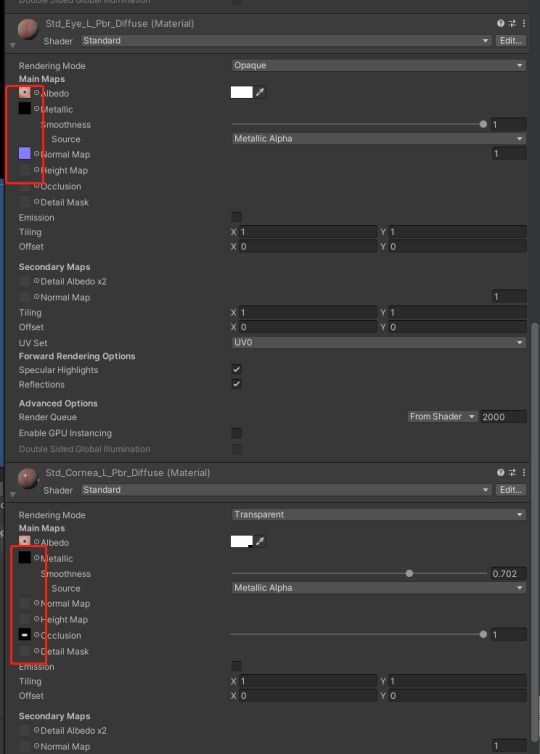
Task: Select the Eye Secondary Normal Map slot
Action: coord(25,297)
